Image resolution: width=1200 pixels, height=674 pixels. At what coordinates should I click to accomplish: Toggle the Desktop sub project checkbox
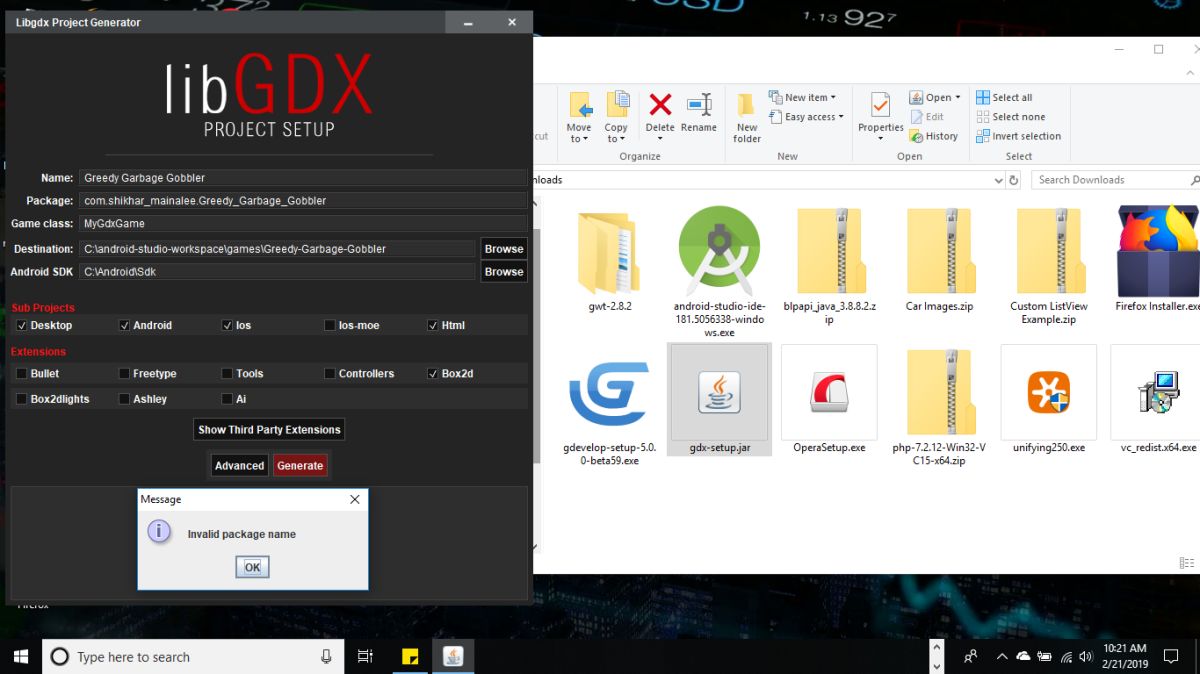click(x=22, y=325)
